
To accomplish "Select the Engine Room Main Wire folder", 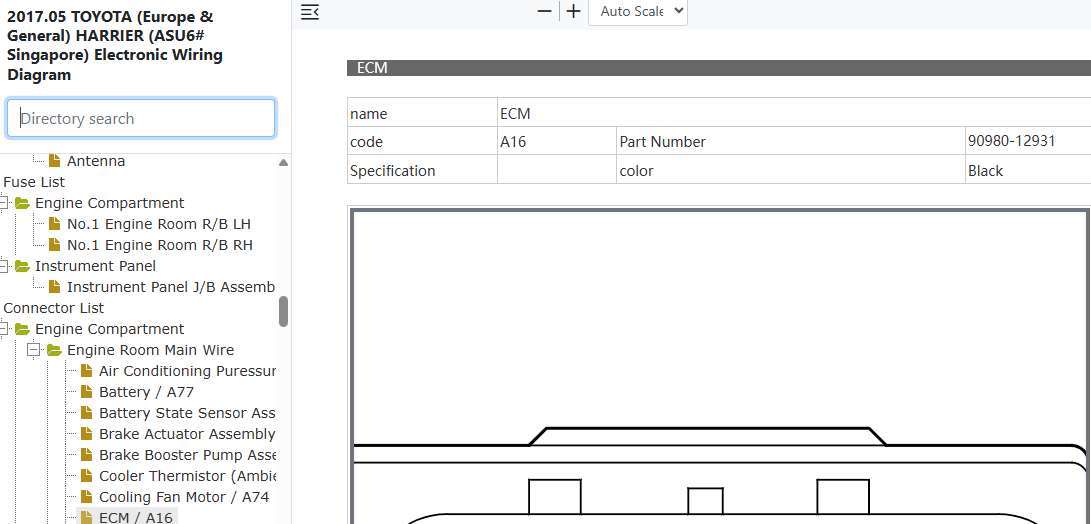I will click(x=150, y=350).
